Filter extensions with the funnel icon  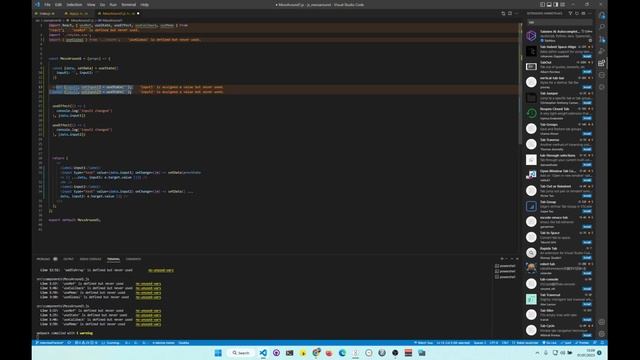click(x=570, y=13)
